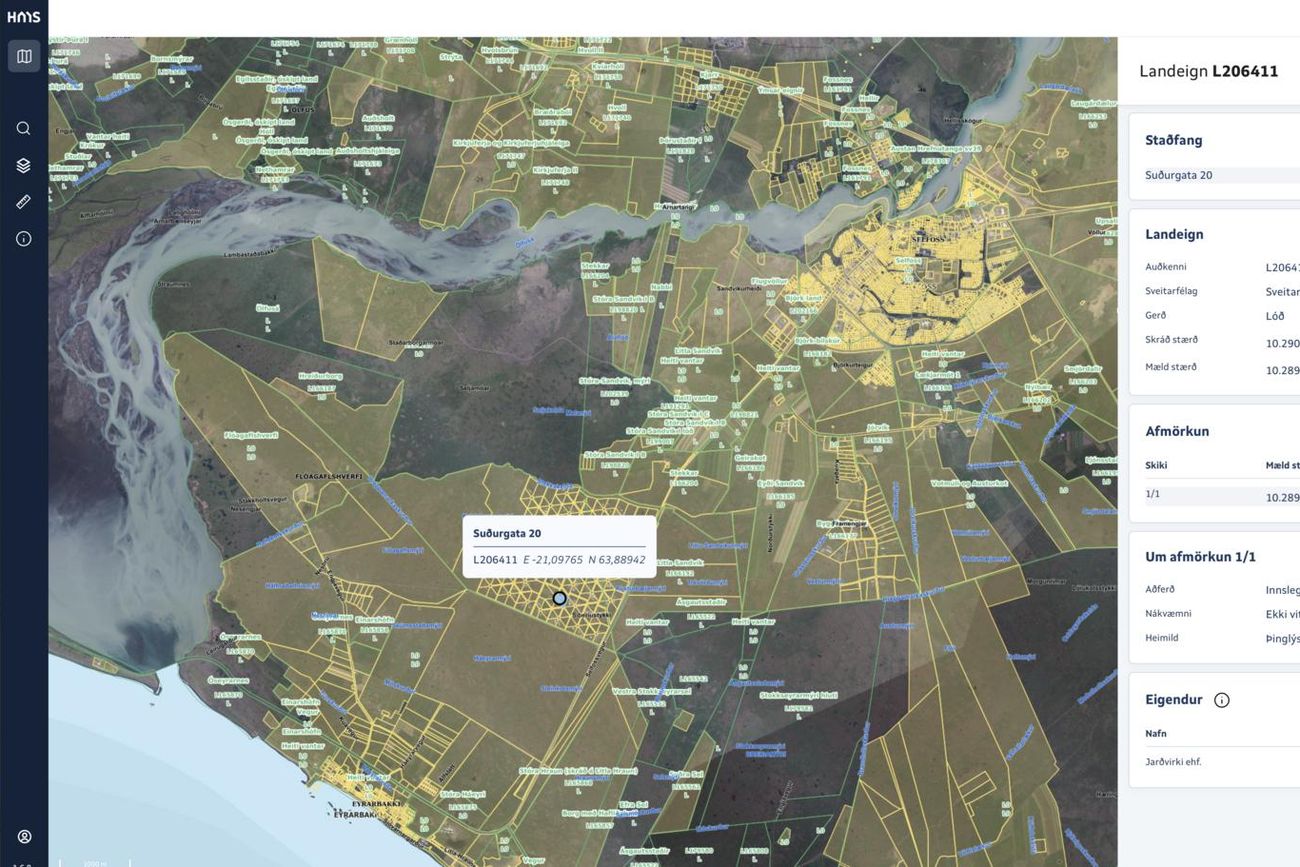Open the user account icon

tap(24, 836)
